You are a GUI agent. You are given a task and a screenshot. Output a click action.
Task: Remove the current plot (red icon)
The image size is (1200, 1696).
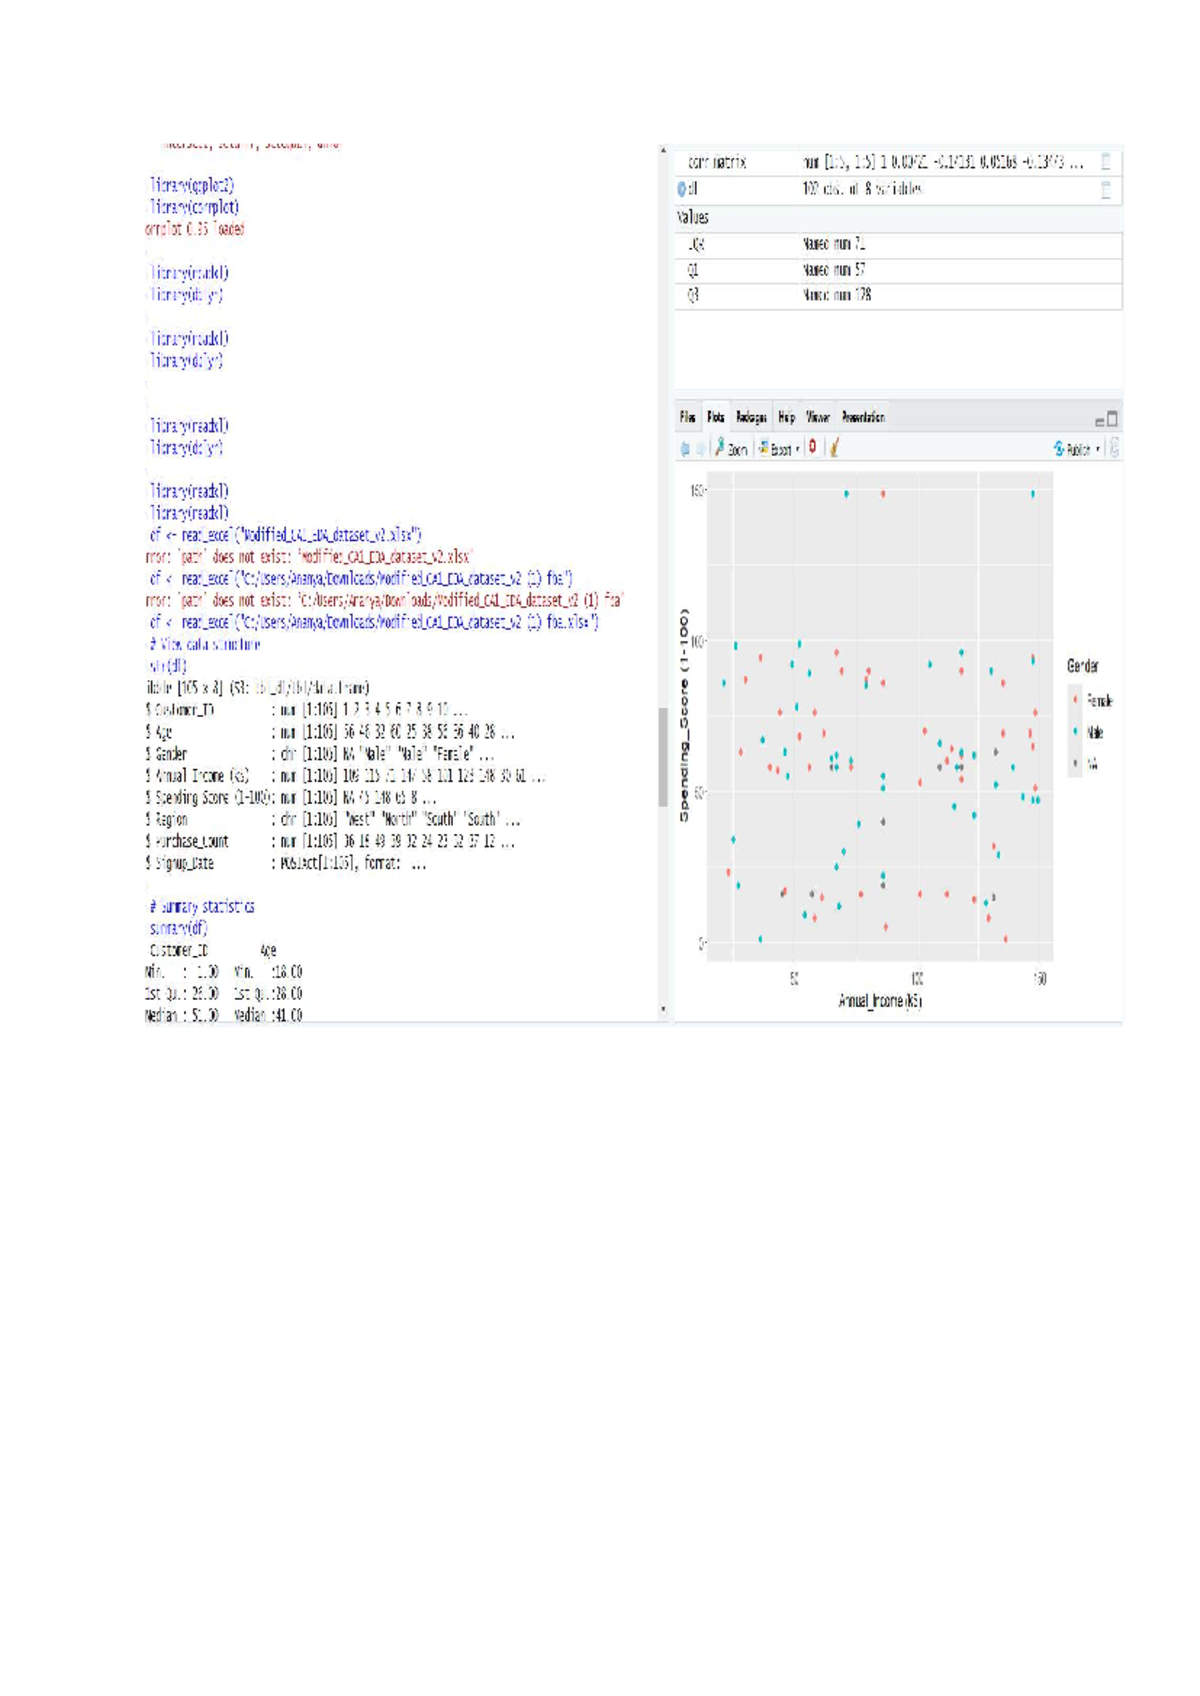(x=813, y=448)
